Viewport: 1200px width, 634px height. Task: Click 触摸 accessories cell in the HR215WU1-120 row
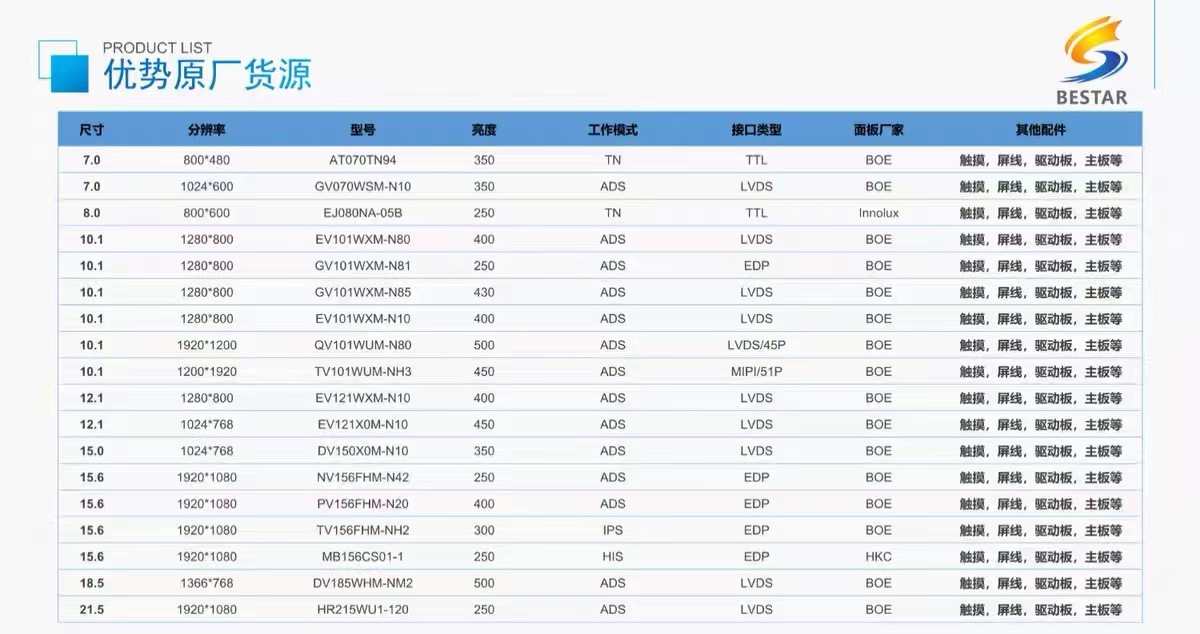click(x=1041, y=610)
